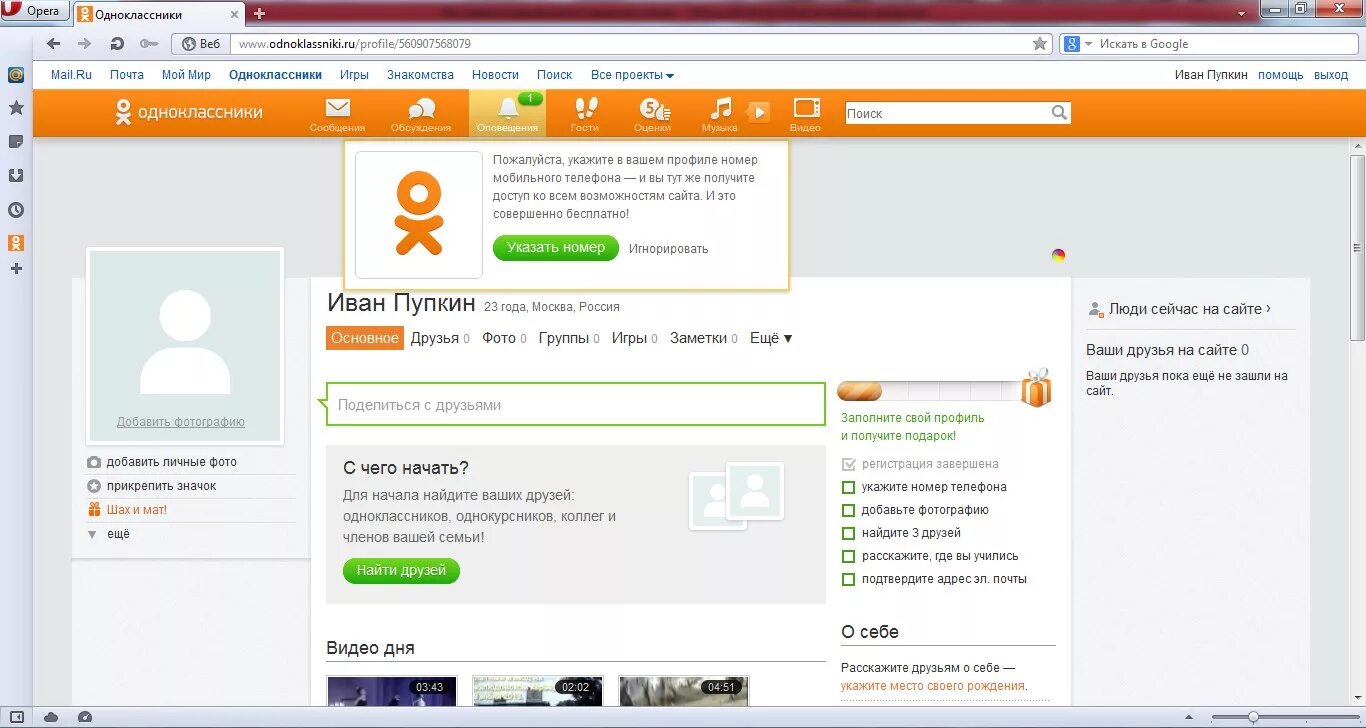This screenshot has height=728, width=1366.
Task: Click 'регистрация завершена' checkbox
Action: [848, 464]
